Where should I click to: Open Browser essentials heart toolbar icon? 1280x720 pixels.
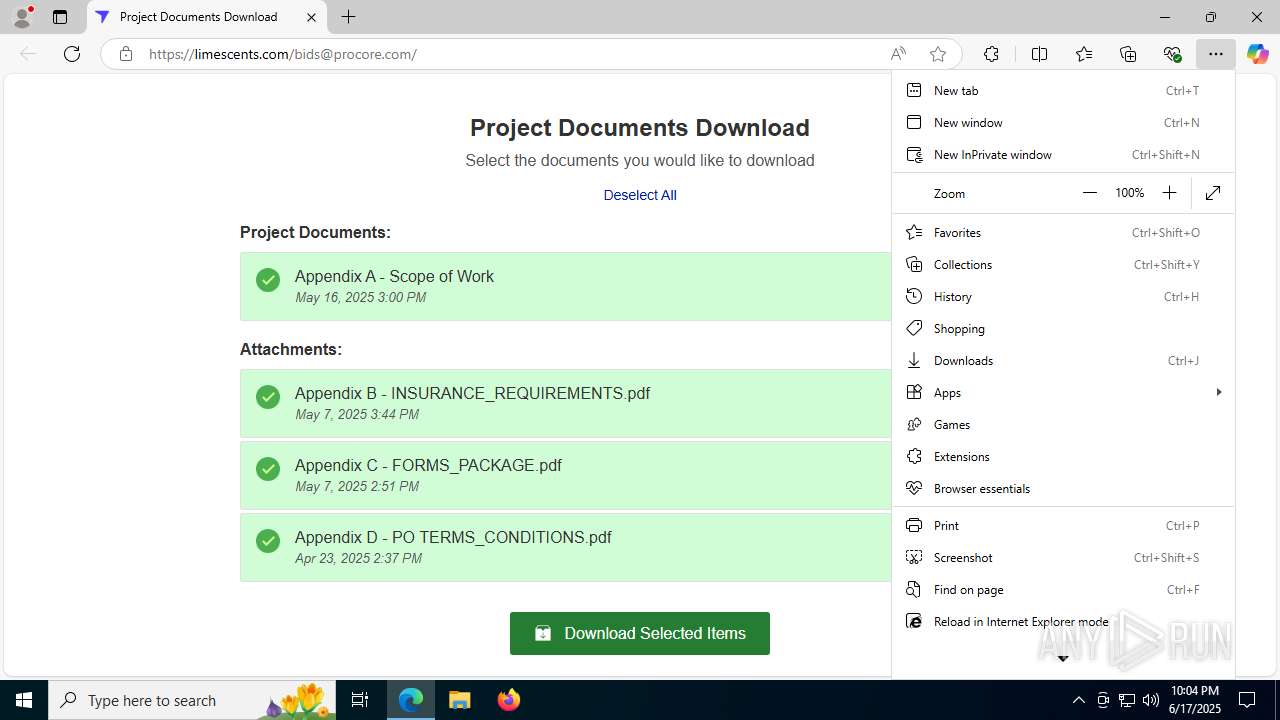[x=1172, y=54]
